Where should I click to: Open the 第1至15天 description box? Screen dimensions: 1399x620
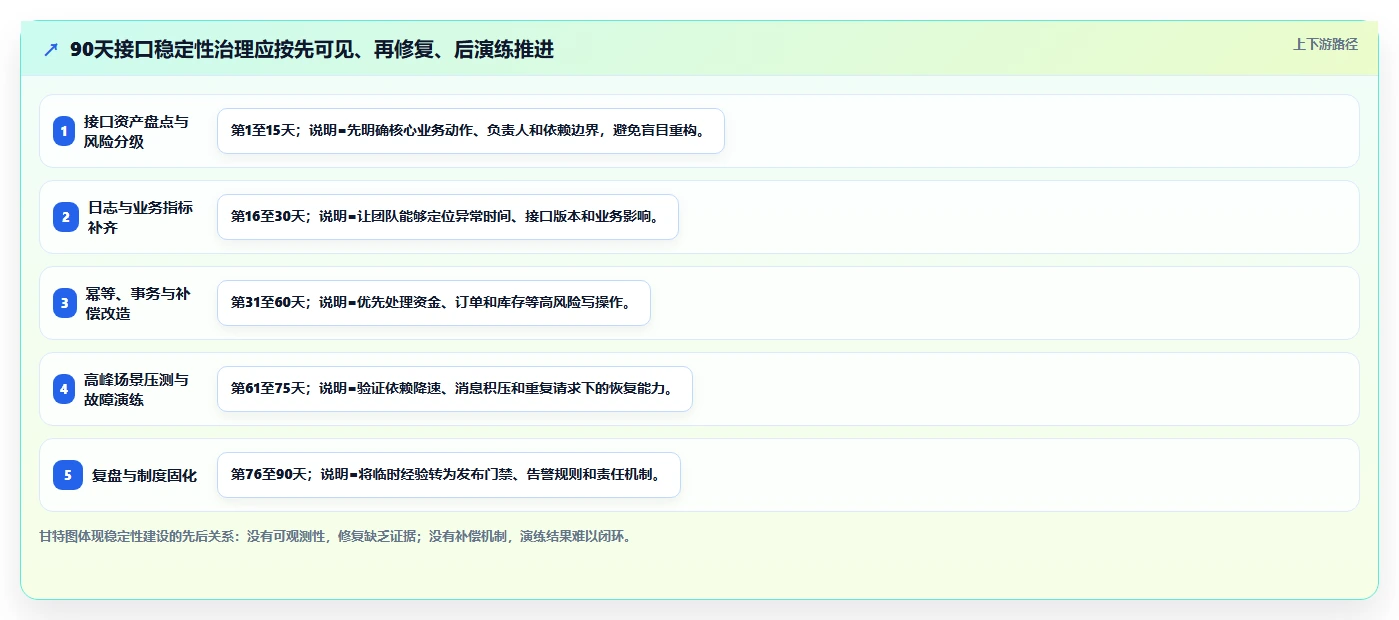(x=471, y=131)
